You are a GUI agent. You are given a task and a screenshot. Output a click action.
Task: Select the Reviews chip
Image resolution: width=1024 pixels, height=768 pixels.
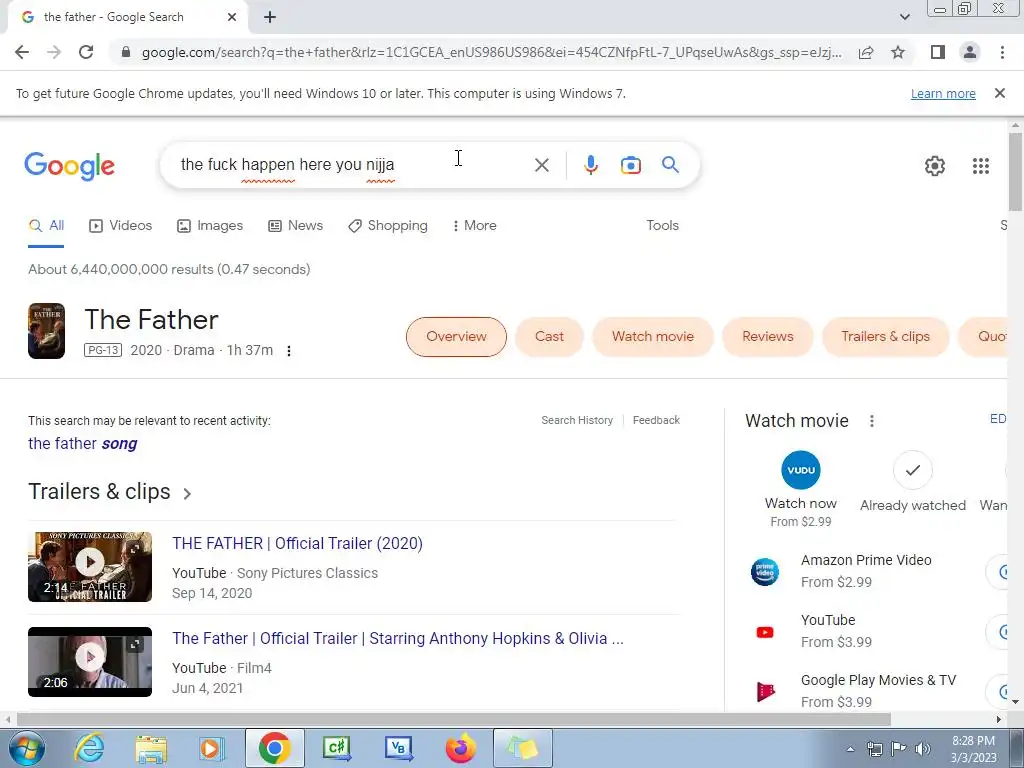(x=767, y=337)
